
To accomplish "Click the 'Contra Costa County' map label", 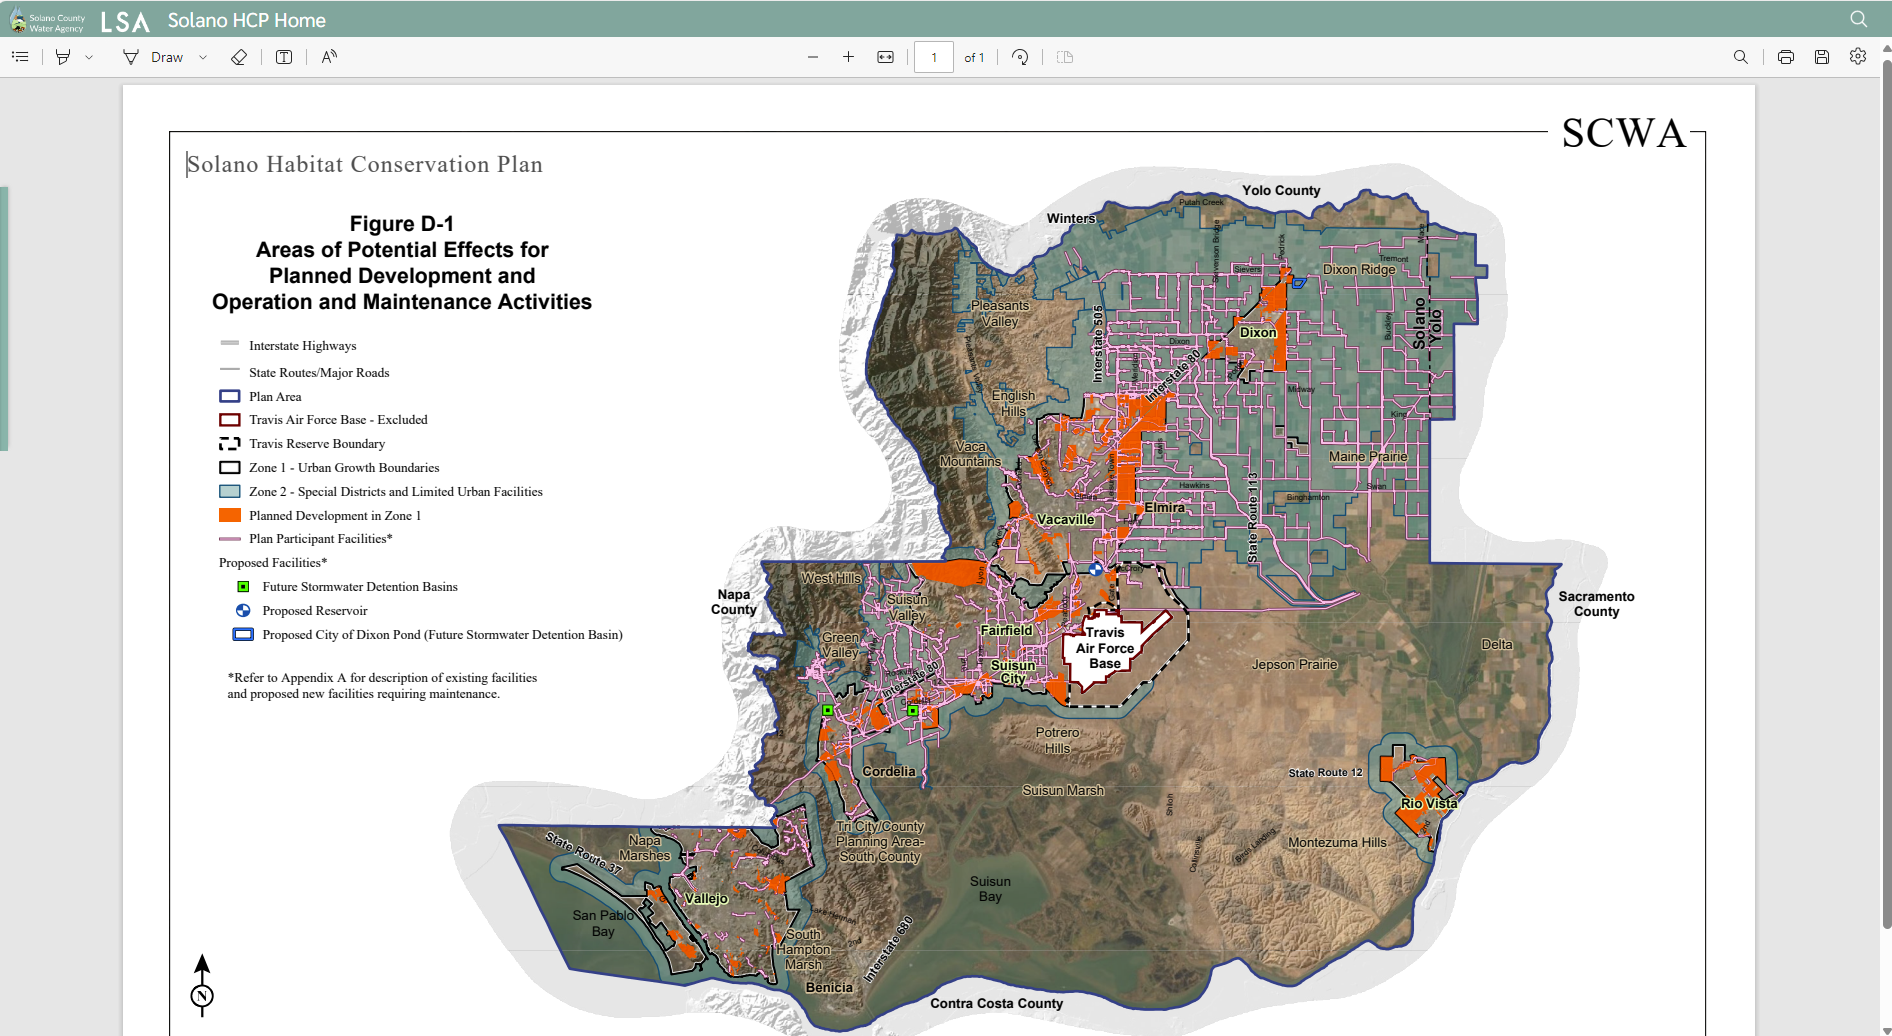I will pyautogui.click(x=996, y=1003).
